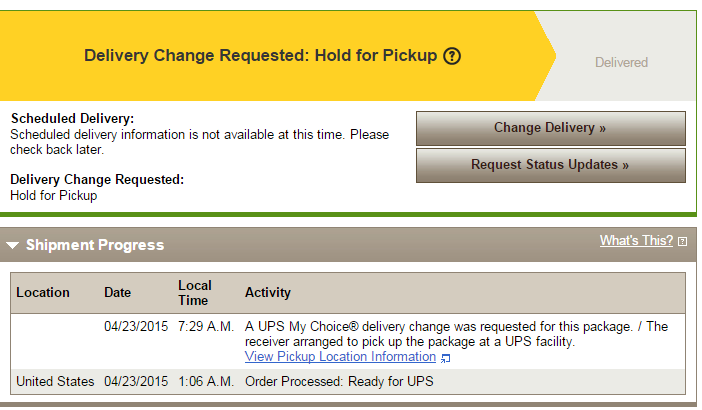Open the What's This? help link

coord(636,240)
